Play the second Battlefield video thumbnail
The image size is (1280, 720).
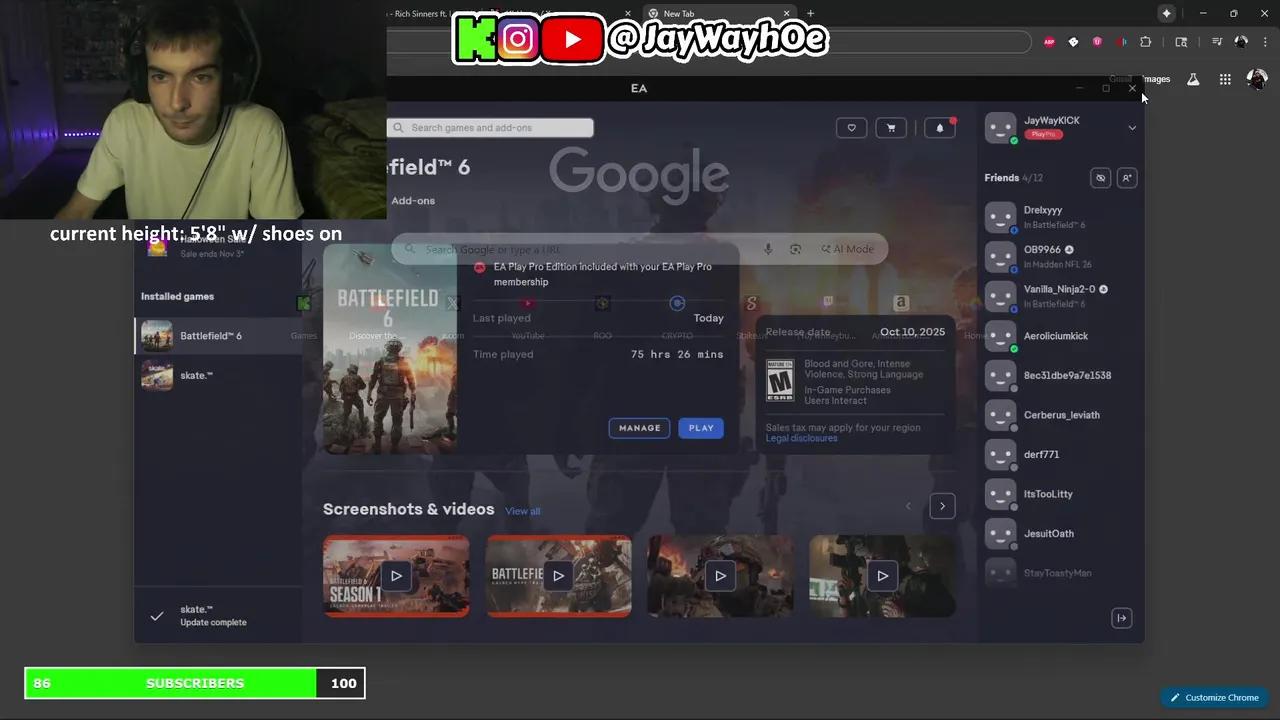(x=558, y=576)
